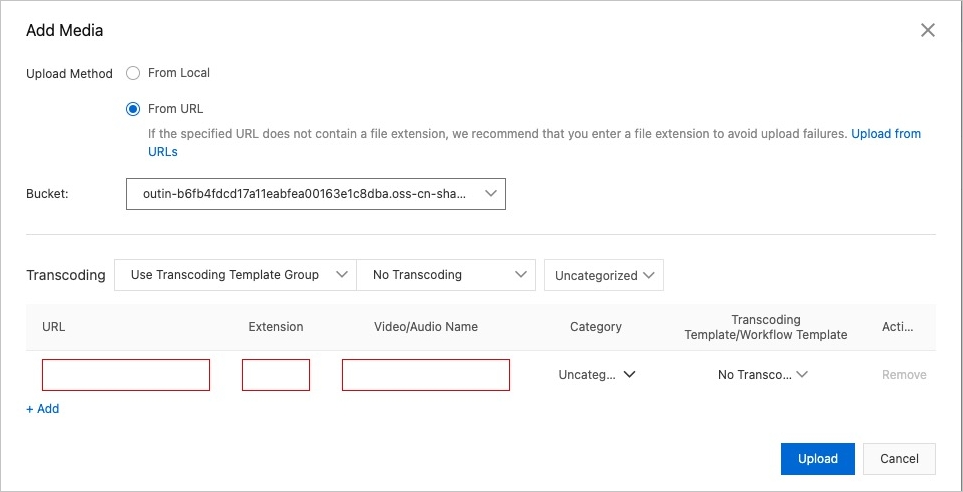
Task: Click the chevron beside Uncategorized above table
Action: pyautogui.click(x=649, y=275)
